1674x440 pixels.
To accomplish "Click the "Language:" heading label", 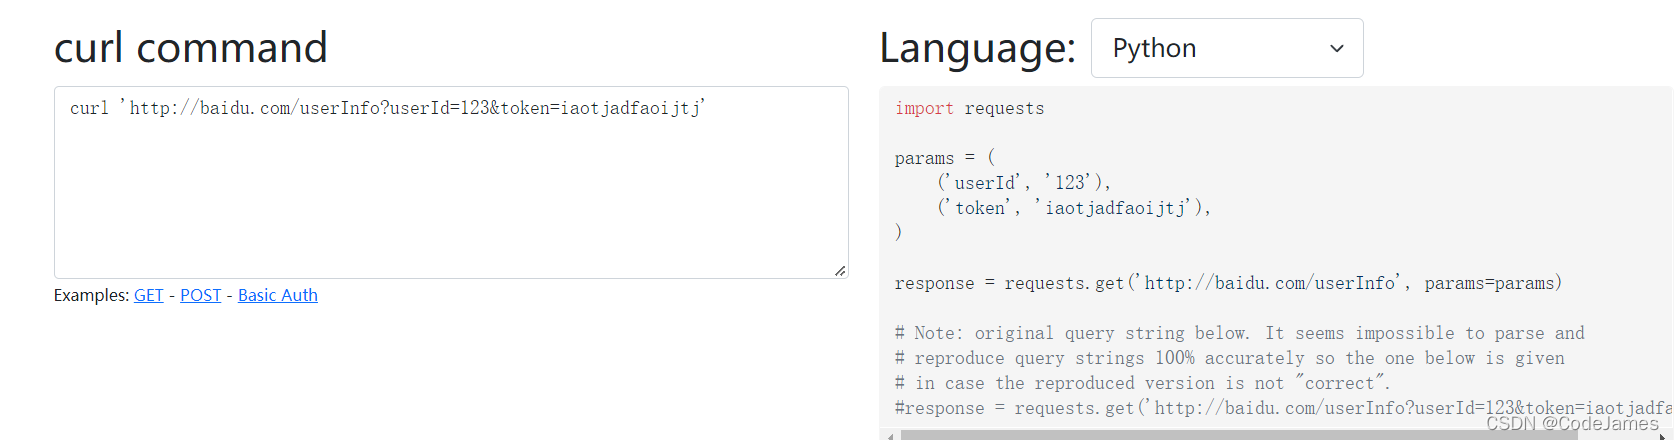I will (x=978, y=48).
